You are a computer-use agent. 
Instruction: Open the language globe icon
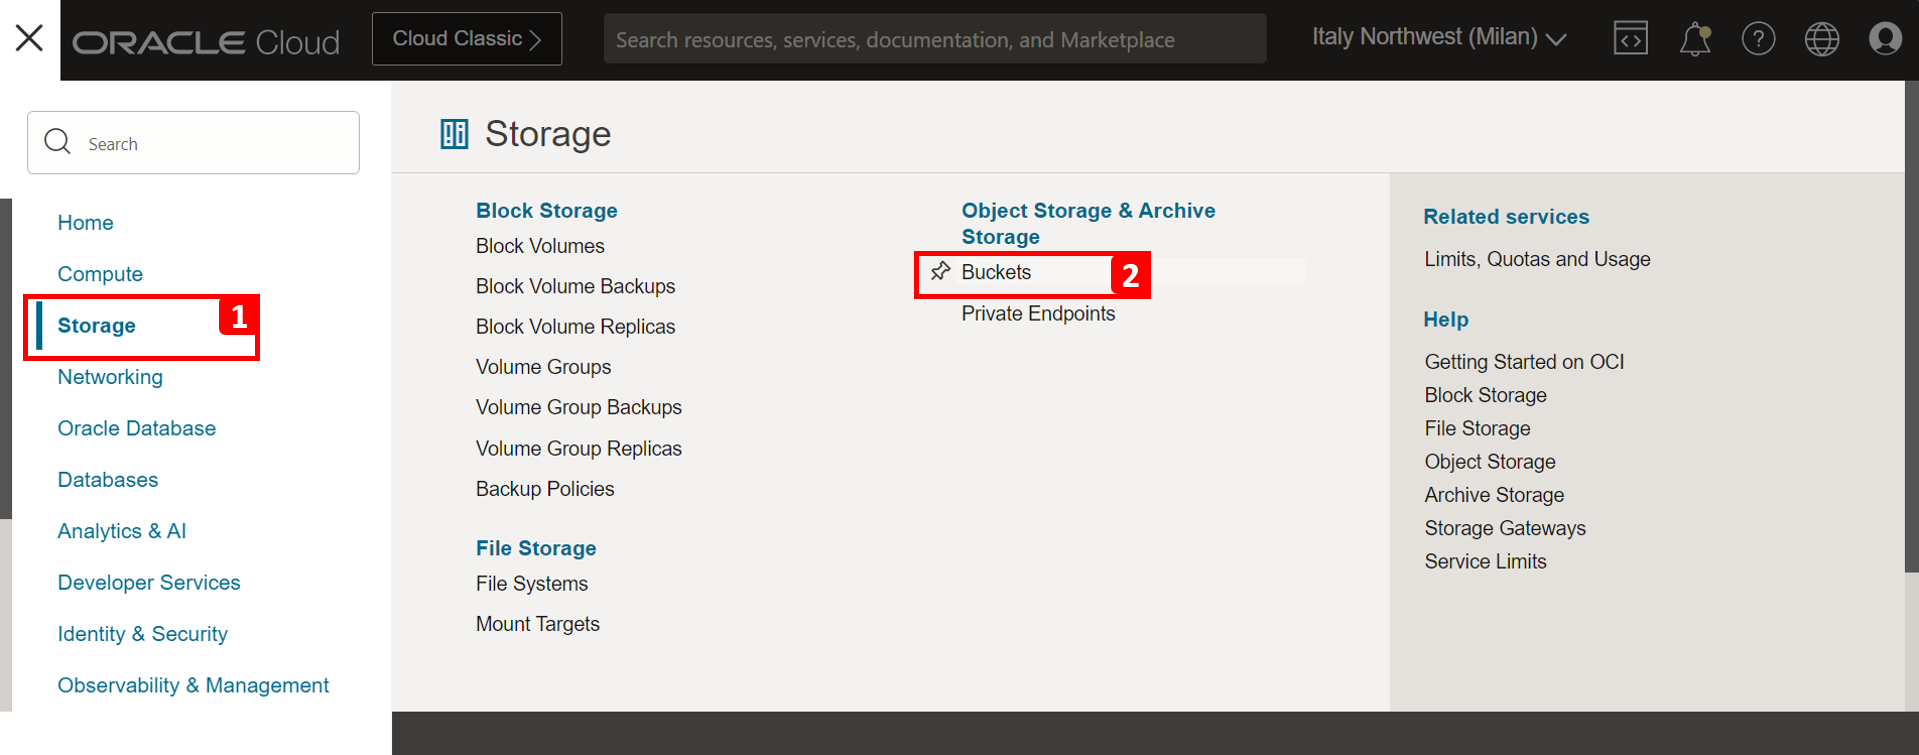1822,39
